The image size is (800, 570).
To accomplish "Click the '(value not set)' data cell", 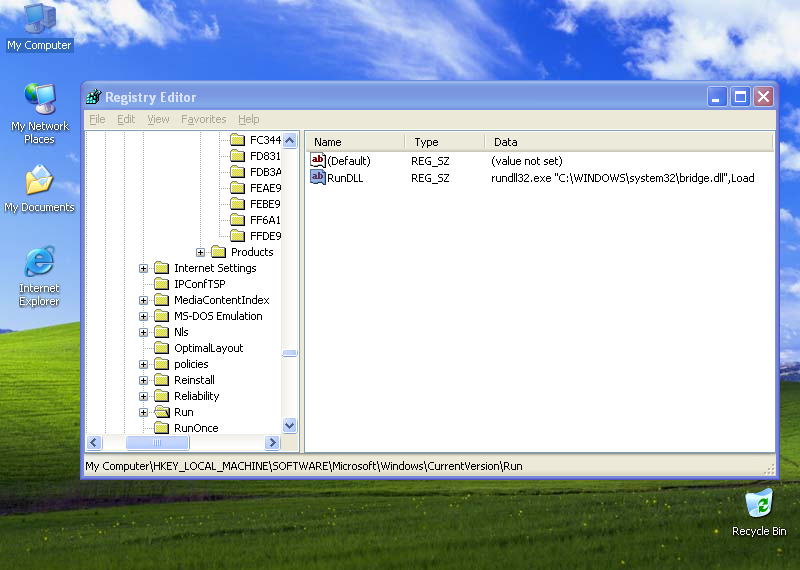I will tap(527, 161).
